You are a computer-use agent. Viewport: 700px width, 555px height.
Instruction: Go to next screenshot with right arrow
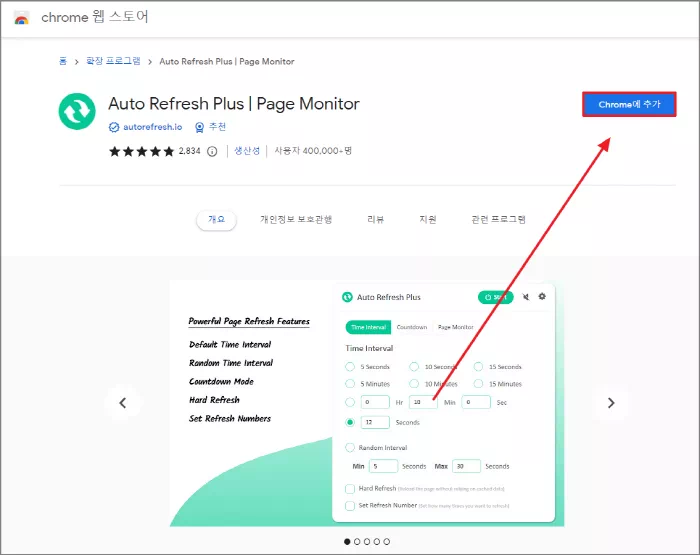pos(611,403)
